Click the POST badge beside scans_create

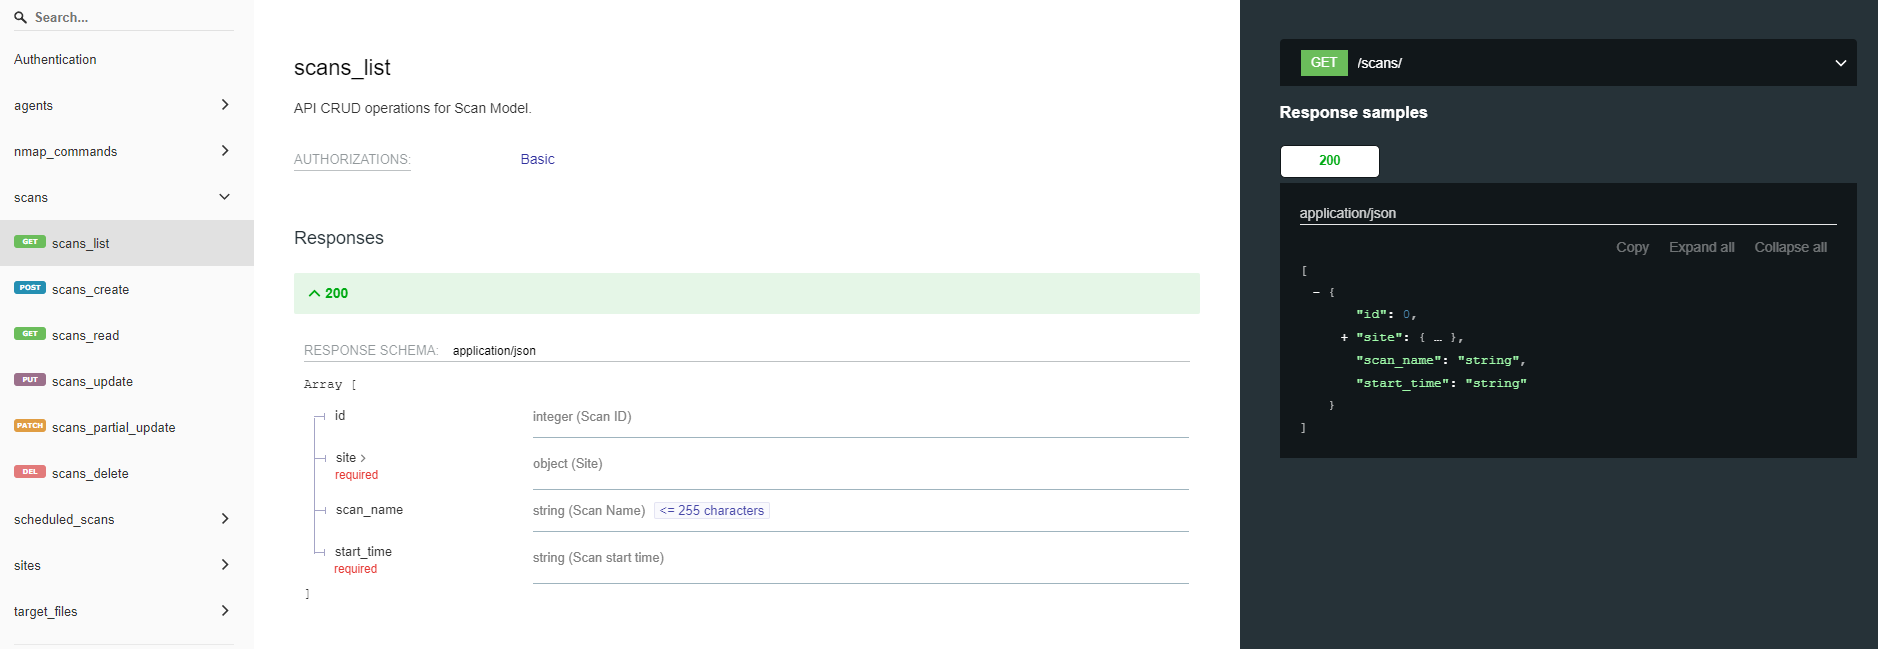tap(30, 287)
